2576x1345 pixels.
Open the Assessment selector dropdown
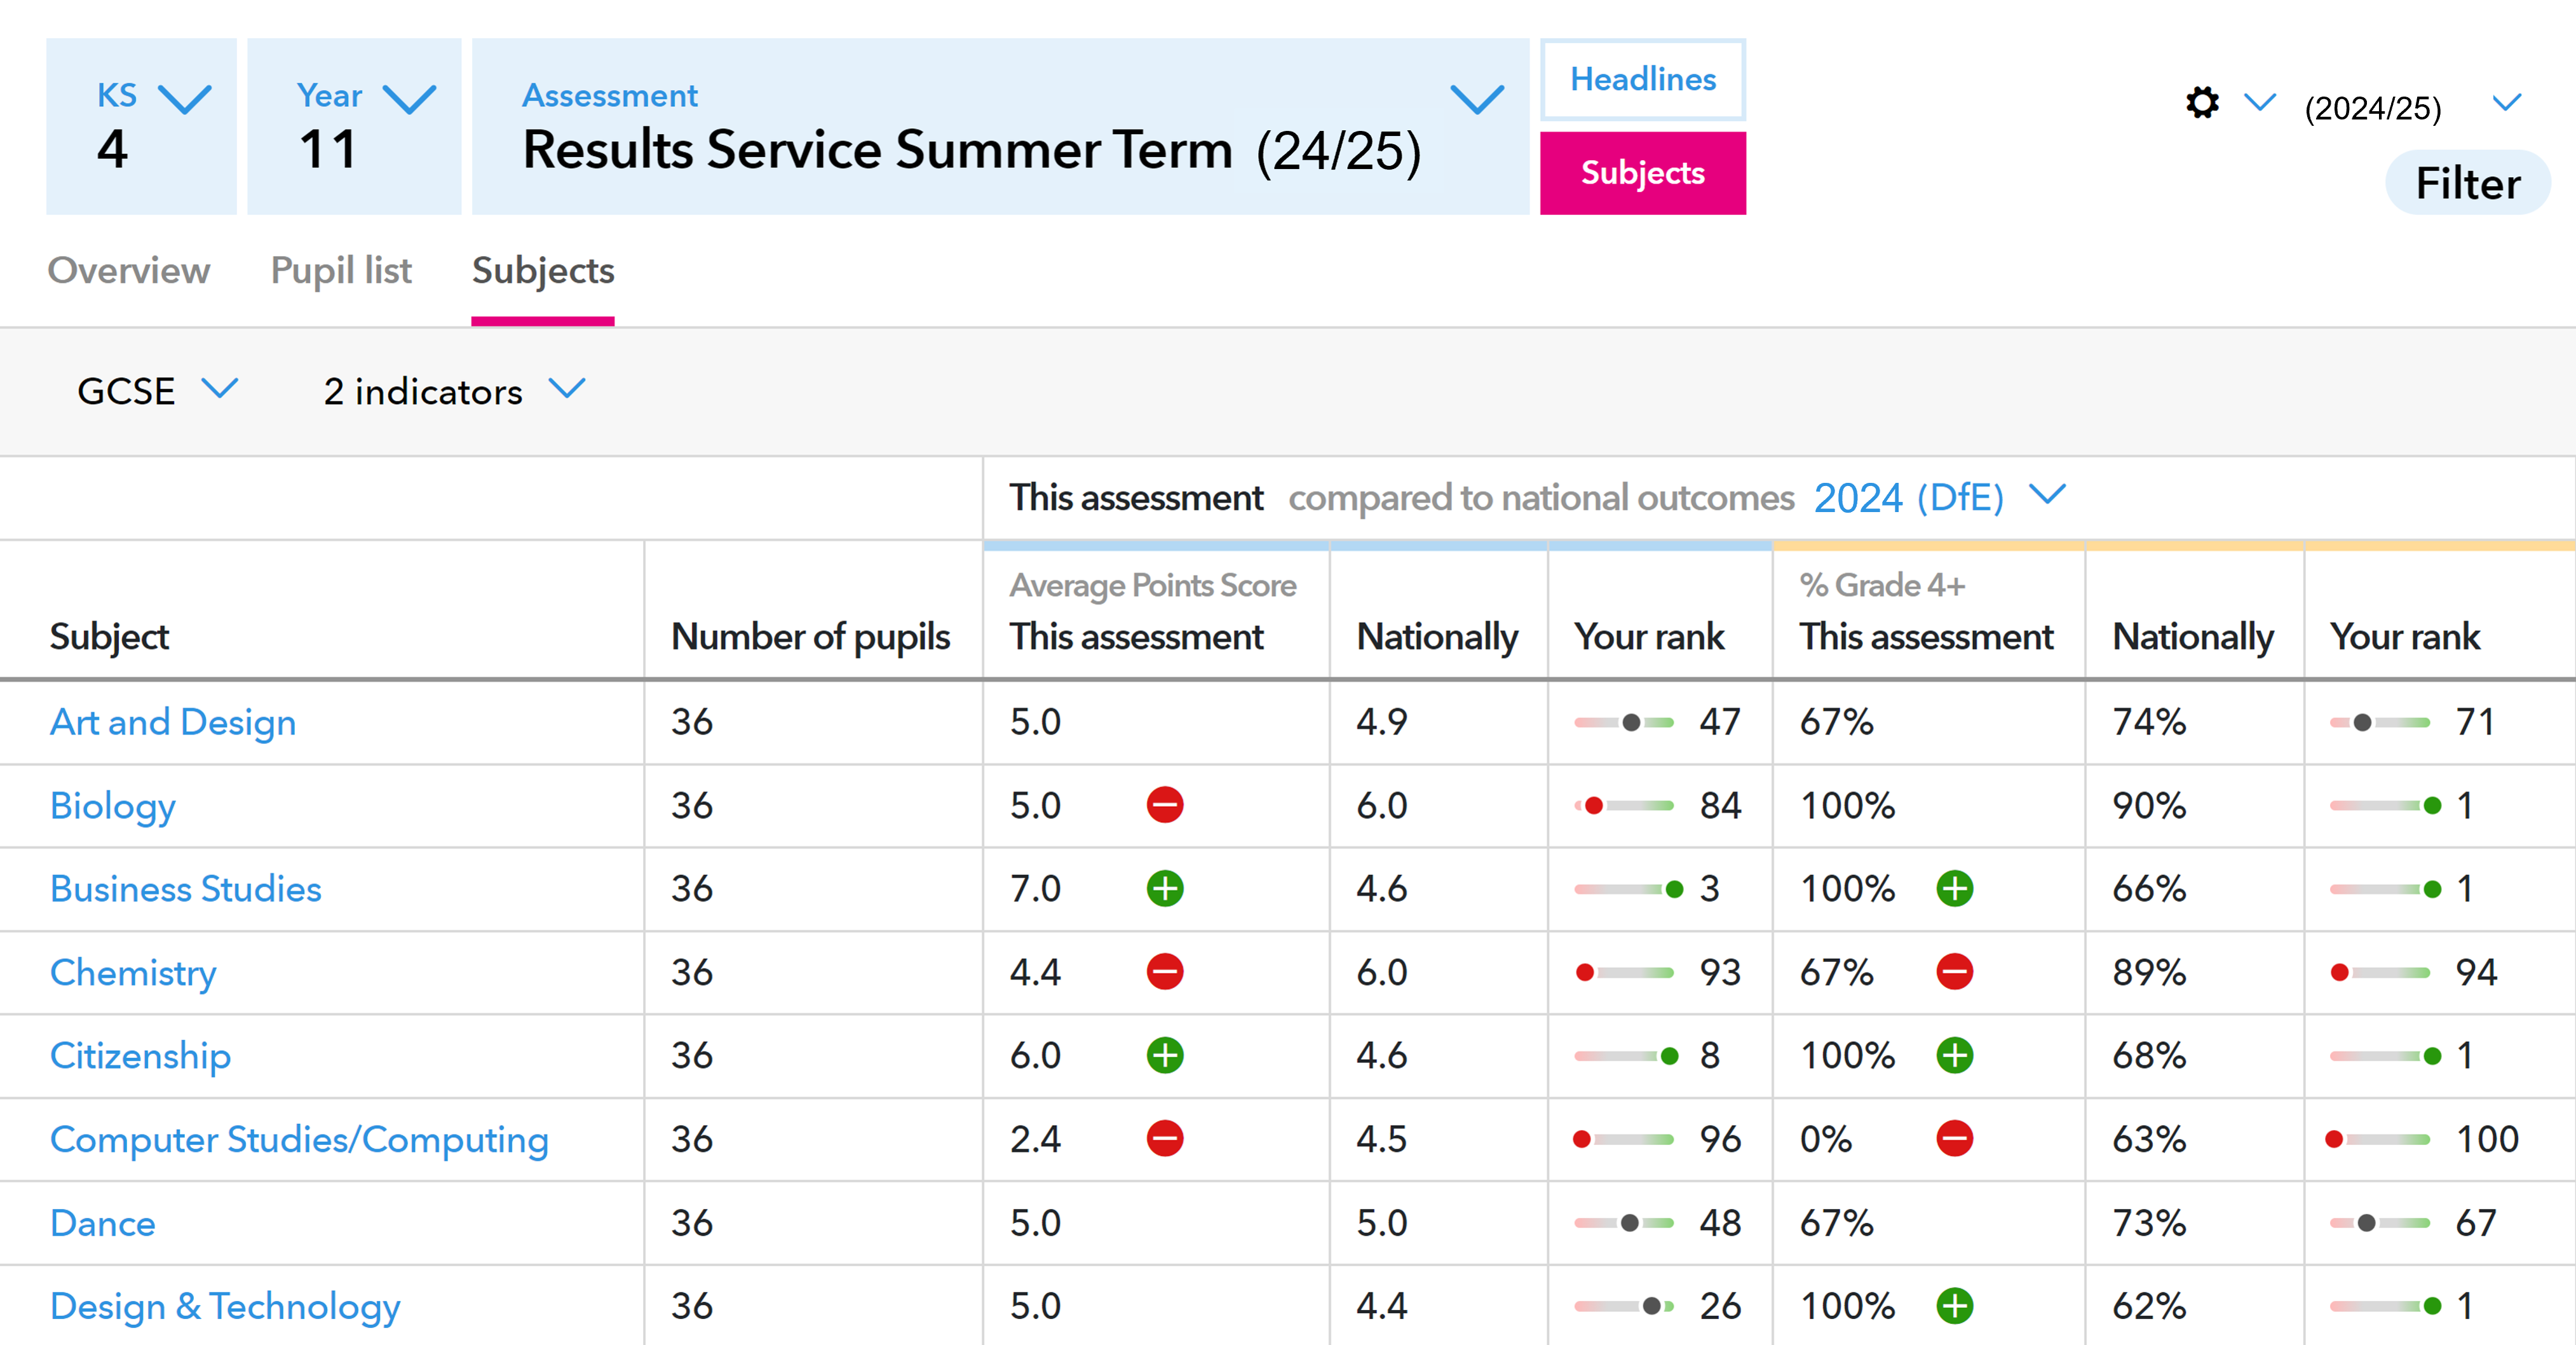coord(1000,126)
